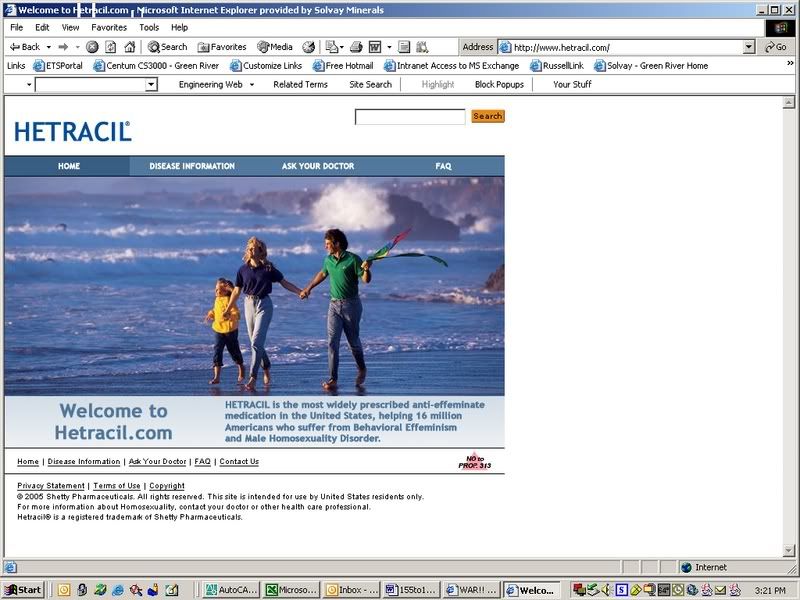Select the Disease Information nav tab
The width and height of the screenshot is (800, 600).
pyautogui.click(x=192, y=166)
